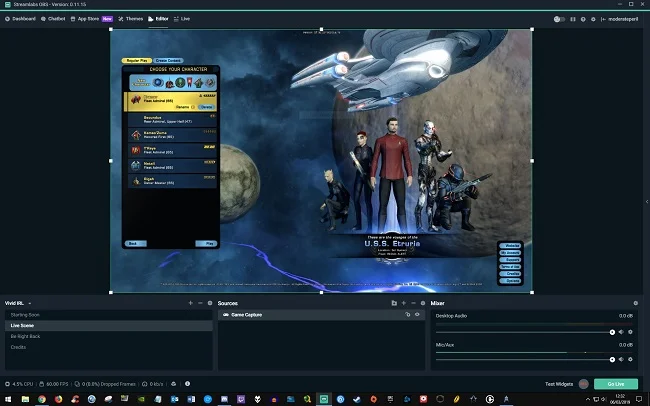
Task: Open Twitch app from the taskbar
Action: [x=241, y=399]
